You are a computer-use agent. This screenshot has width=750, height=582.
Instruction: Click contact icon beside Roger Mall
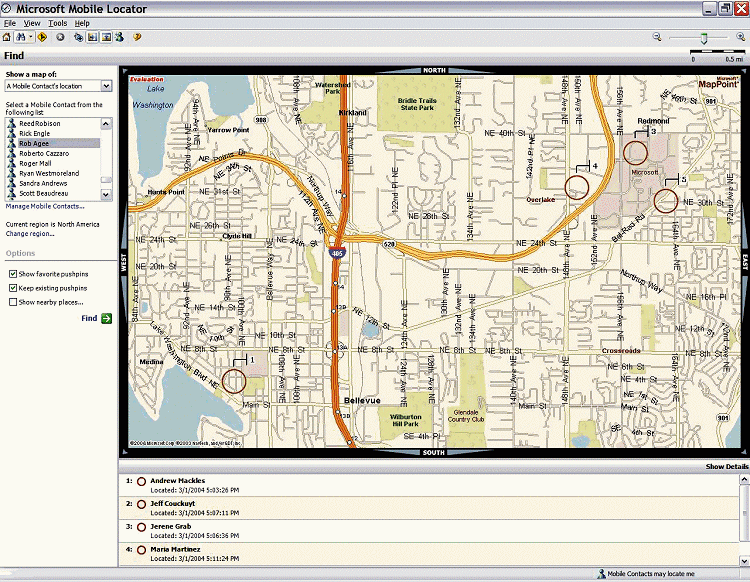(x=11, y=164)
